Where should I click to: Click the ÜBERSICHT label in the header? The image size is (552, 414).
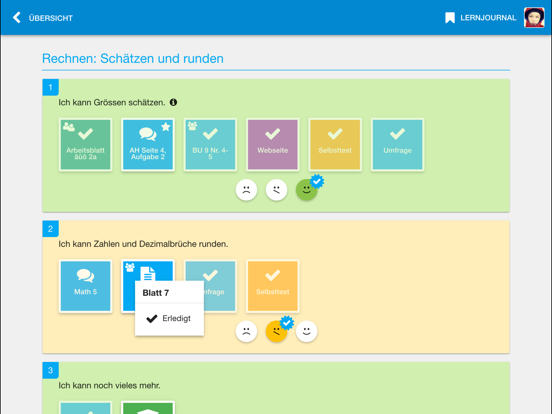pyautogui.click(x=51, y=18)
